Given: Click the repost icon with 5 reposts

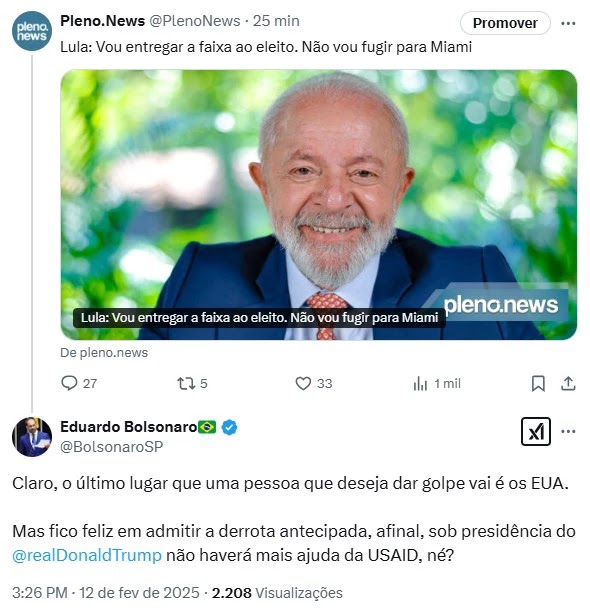Looking at the screenshot, I should coord(186,383).
